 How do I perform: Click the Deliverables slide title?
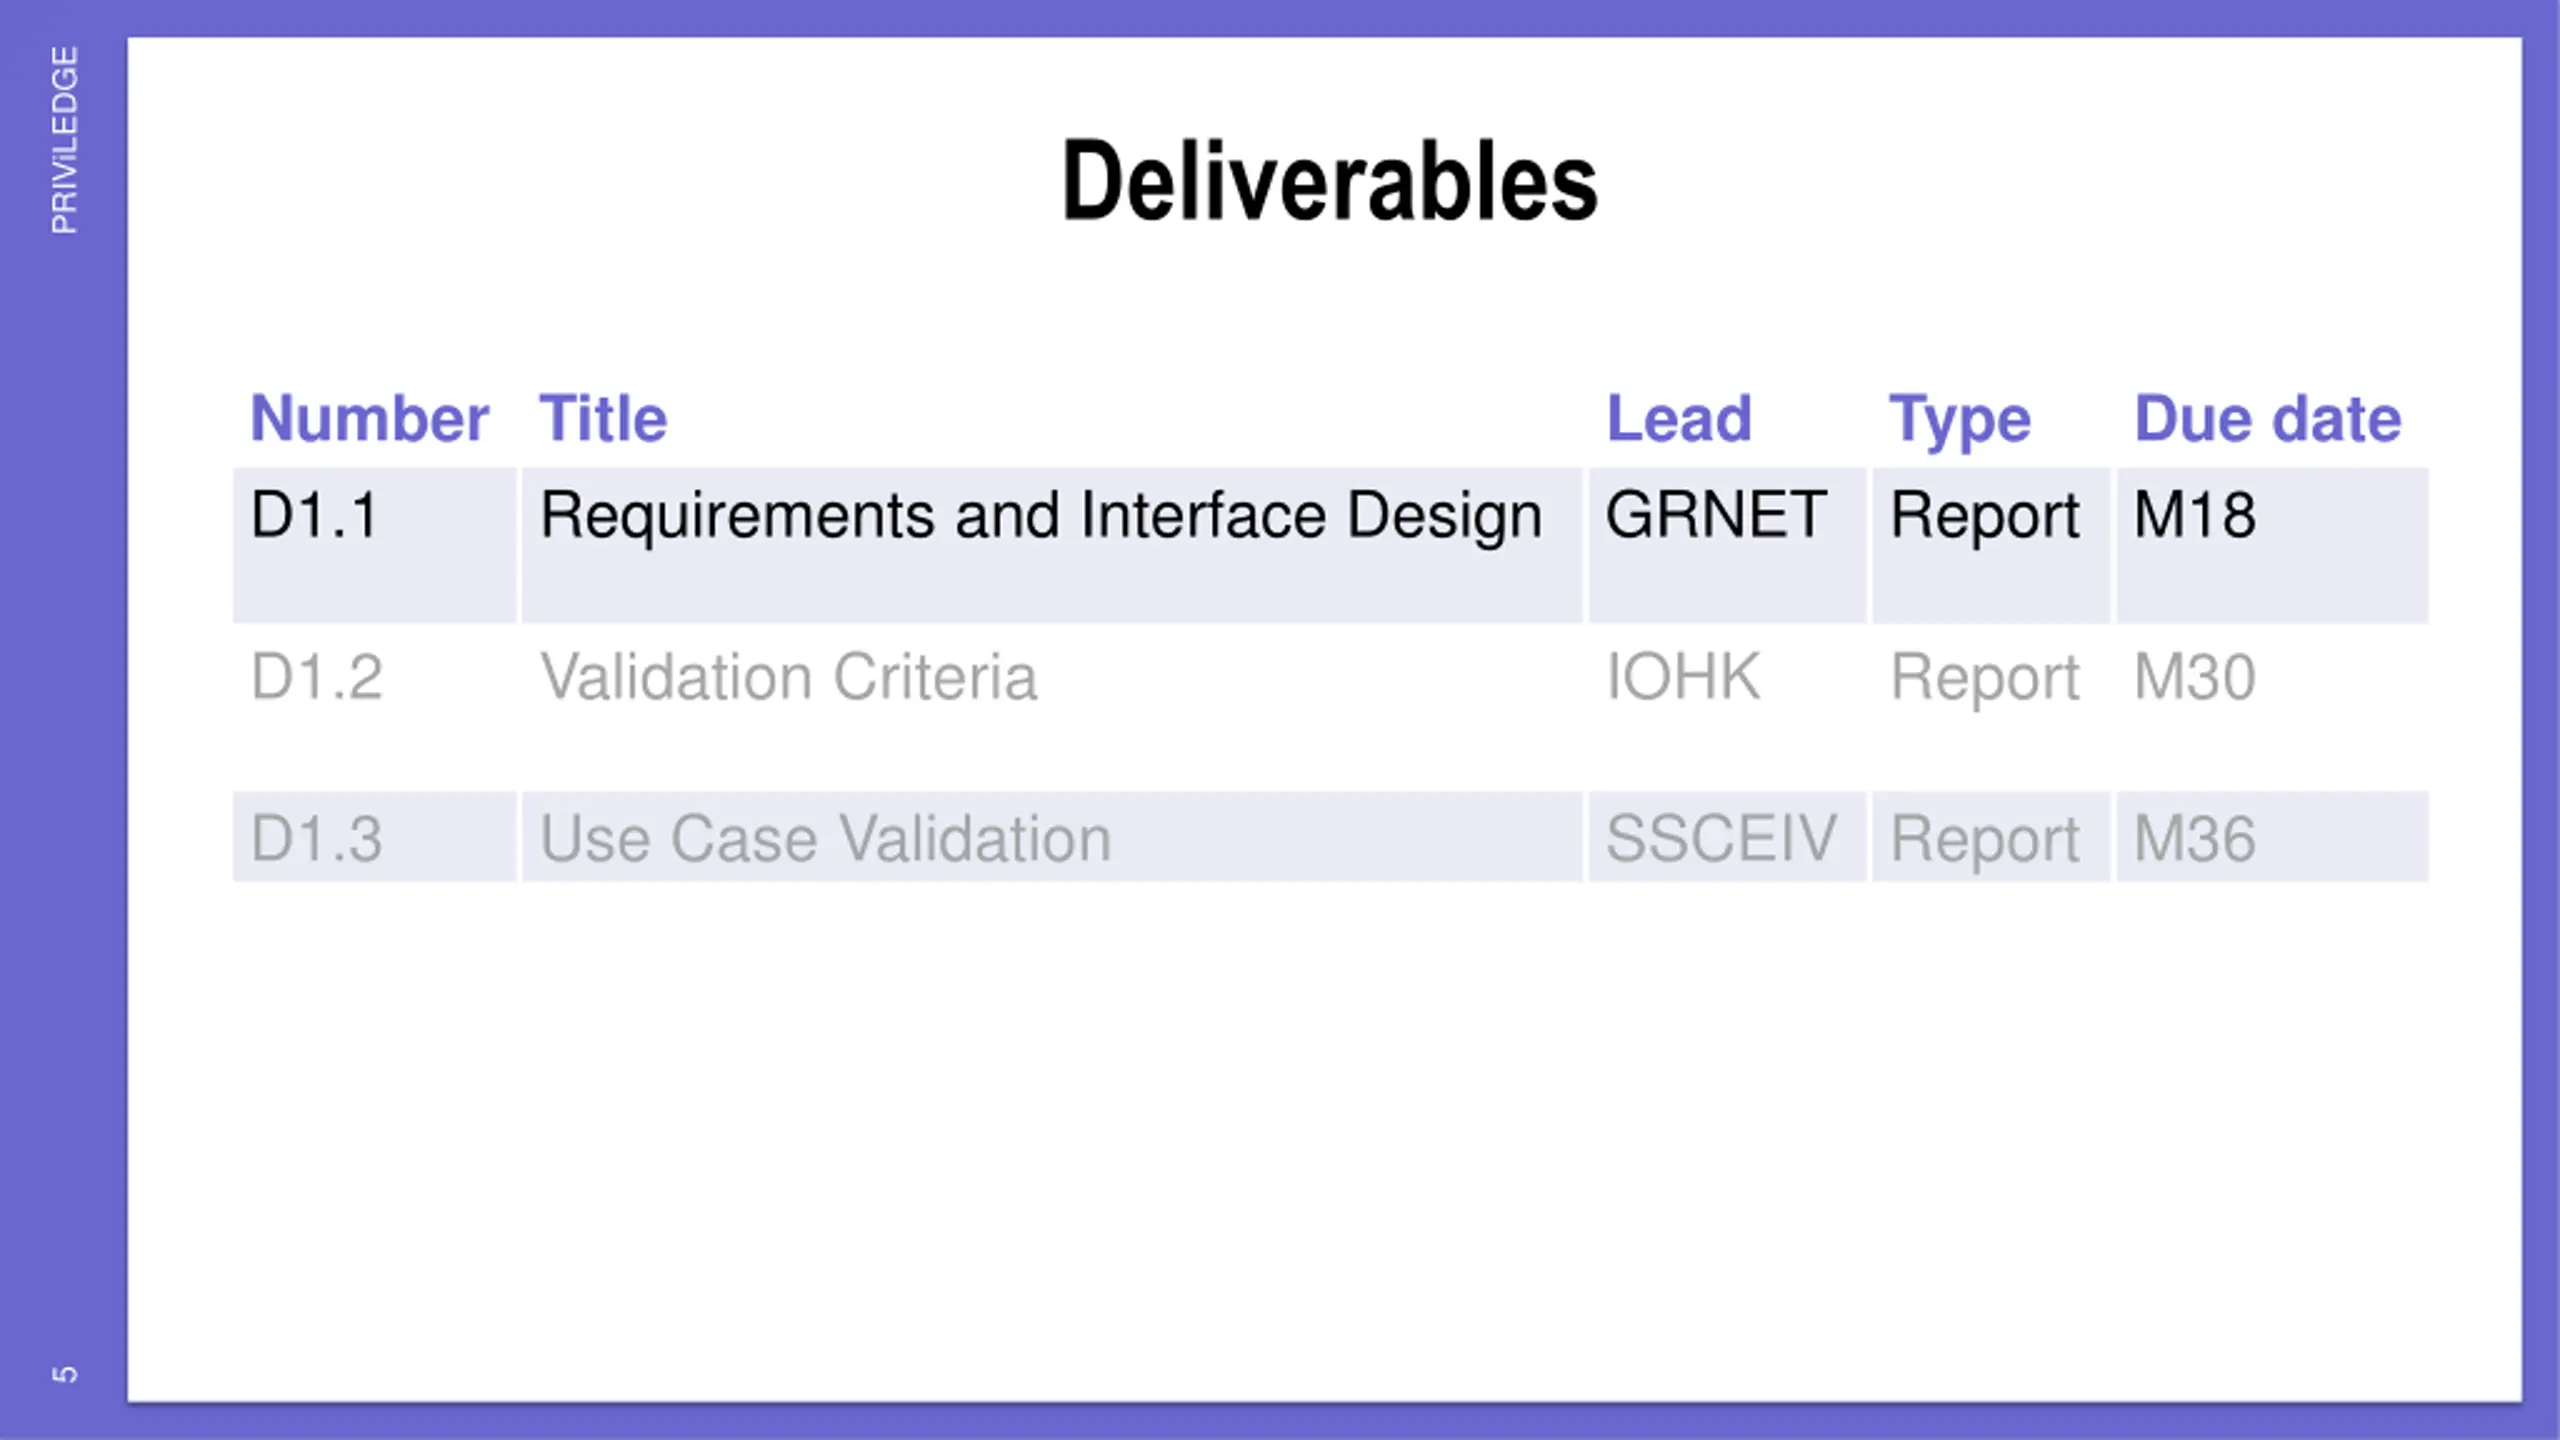[x=1329, y=182]
